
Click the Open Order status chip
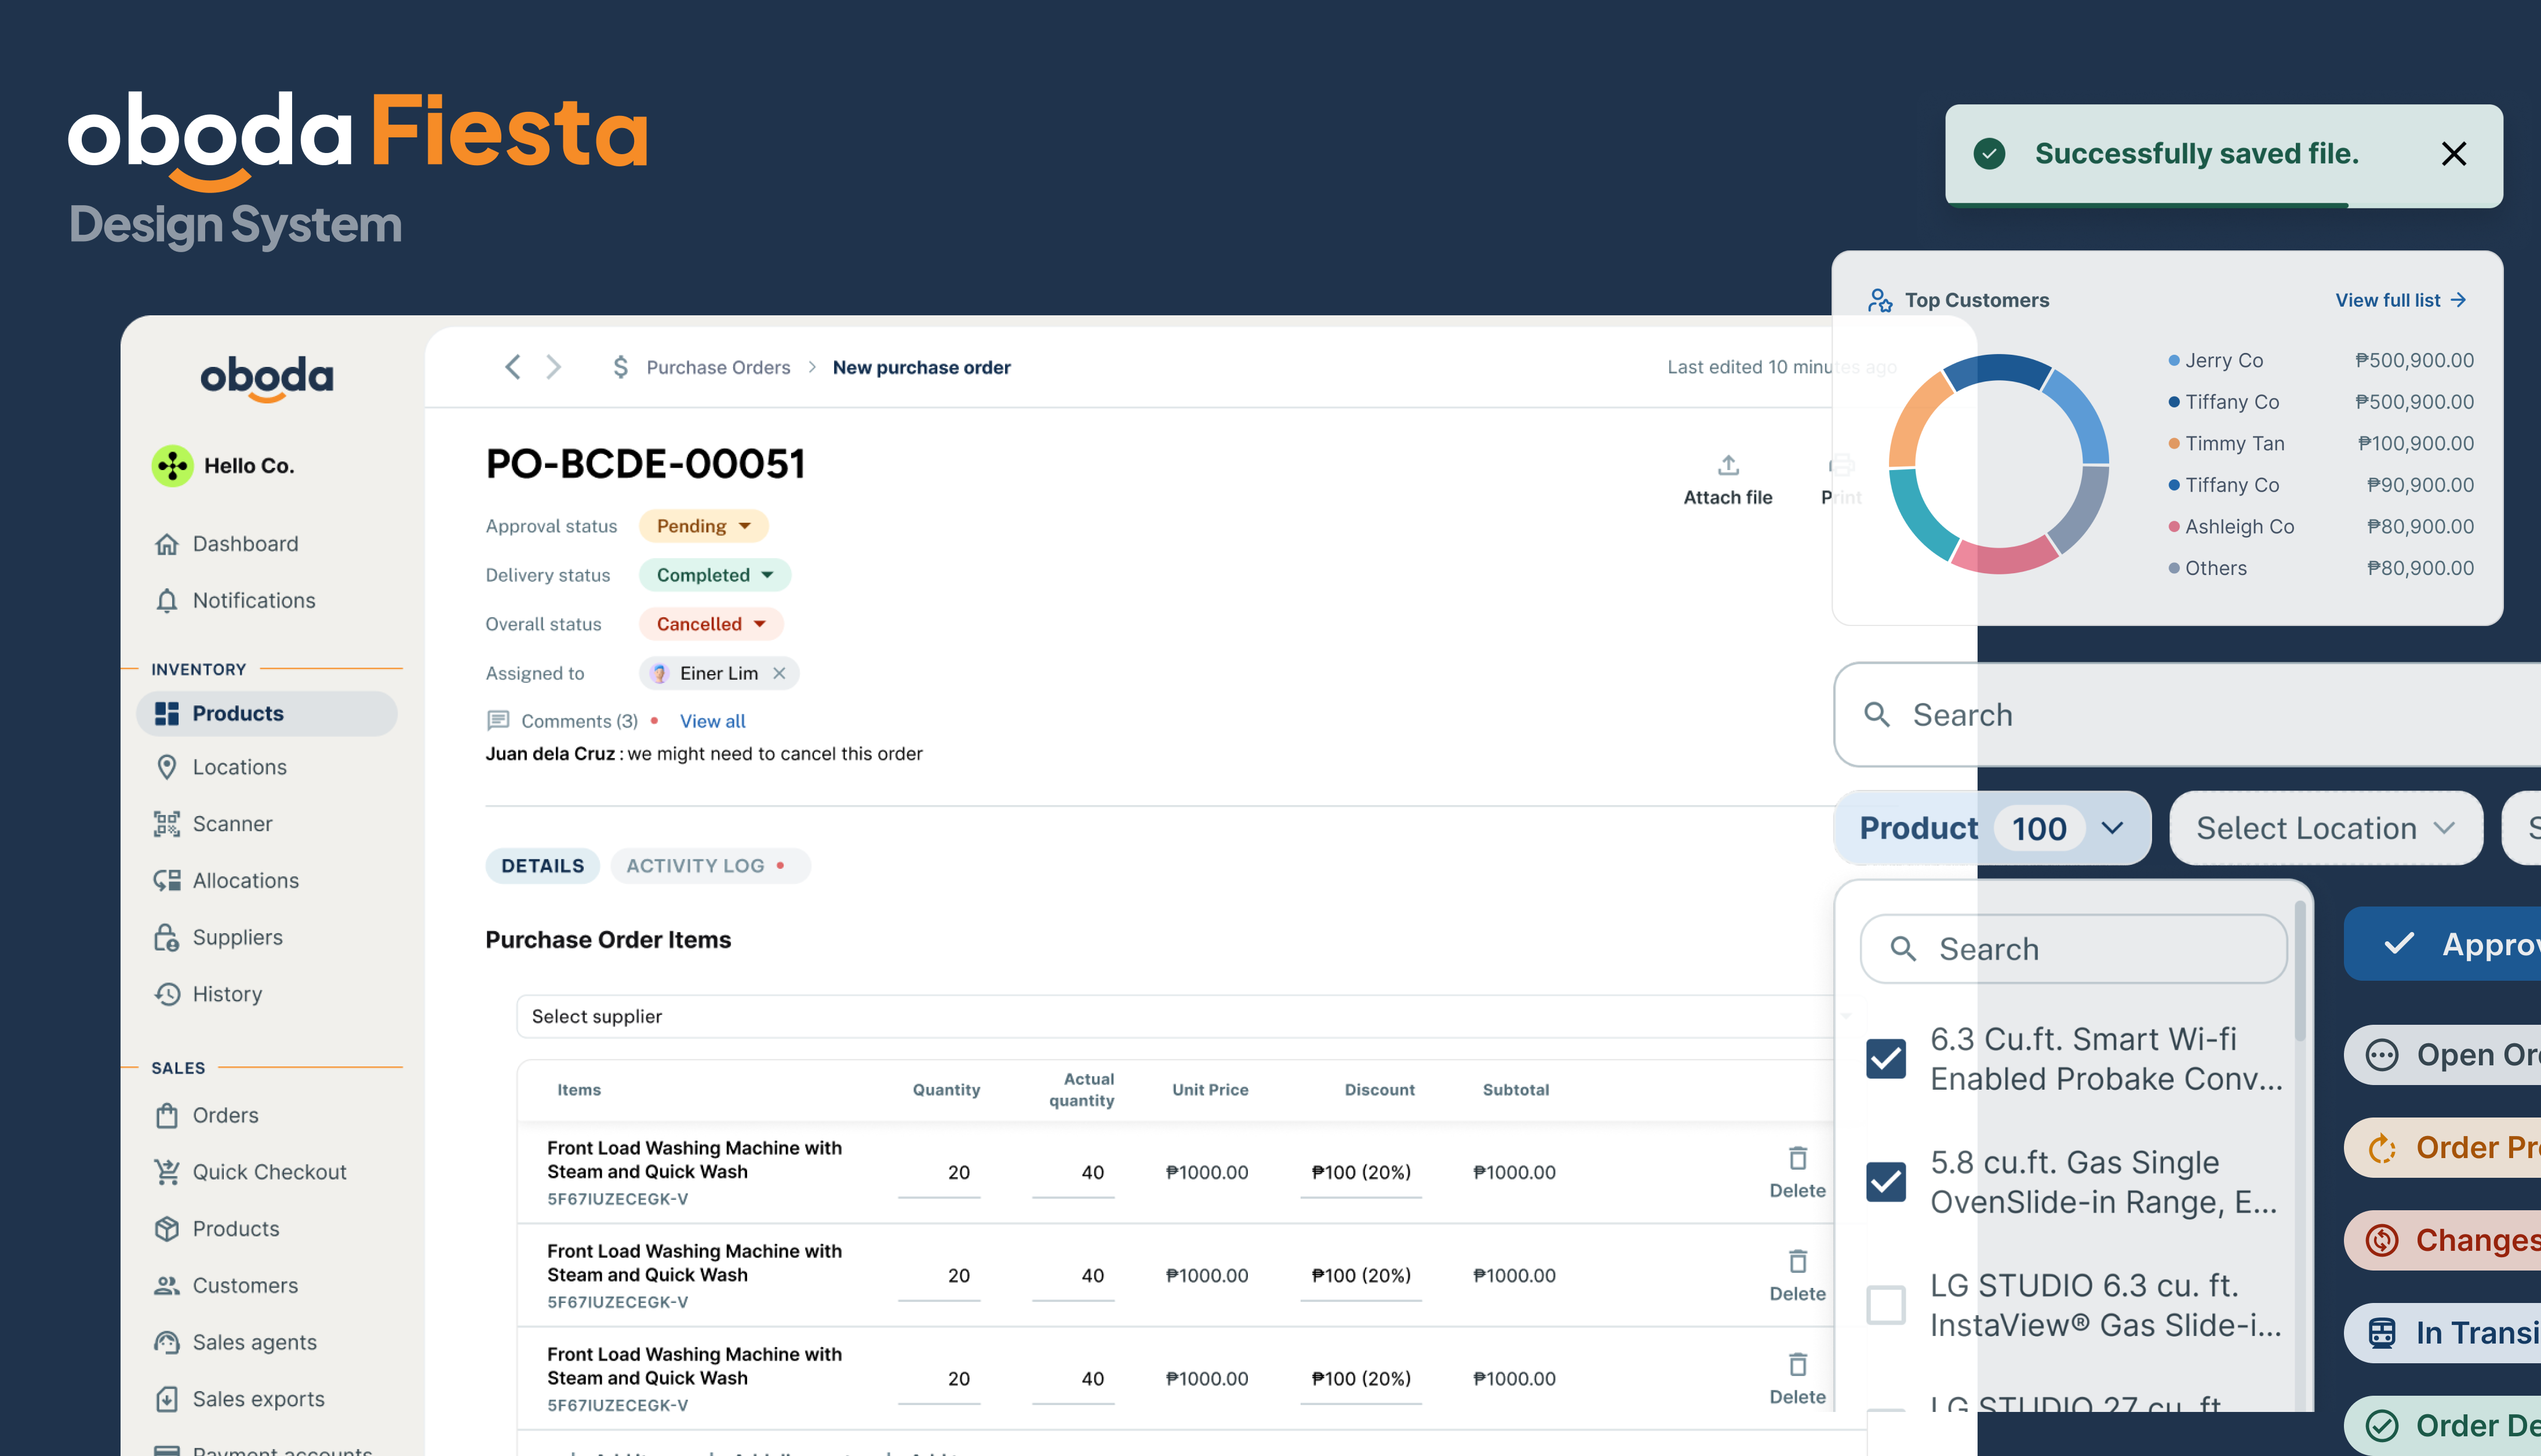click(2442, 1055)
